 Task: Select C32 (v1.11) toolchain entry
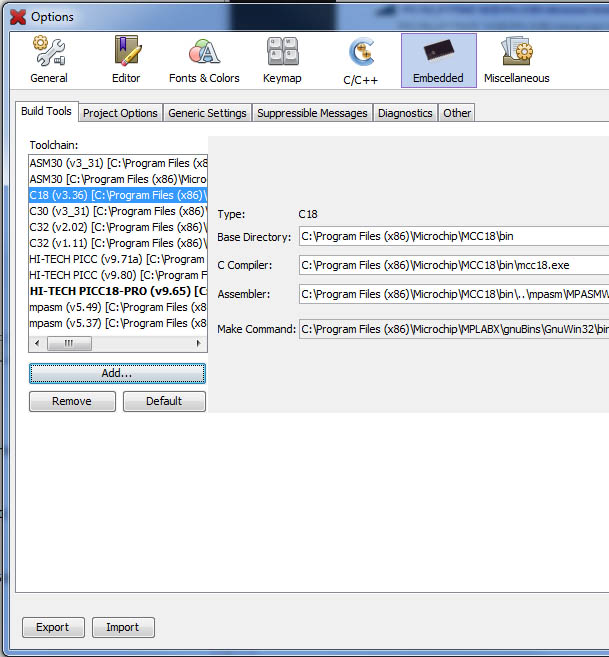click(118, 243)
